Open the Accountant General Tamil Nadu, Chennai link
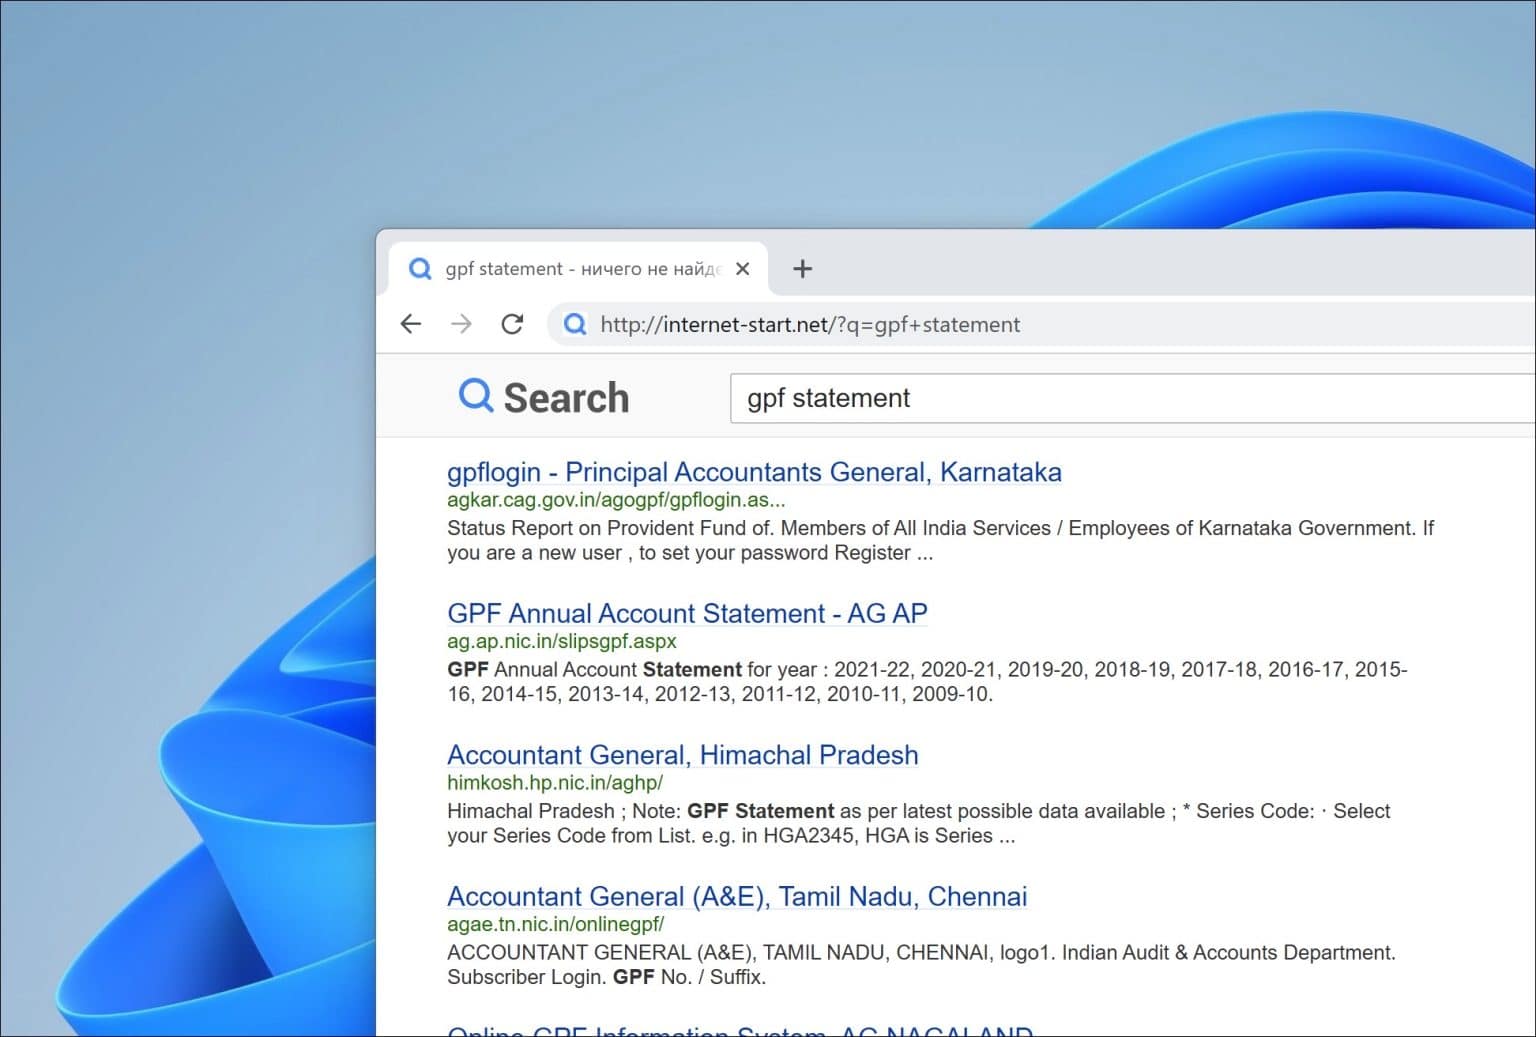Viewport: 1536px width, 1037px height. click(x=737, y=897)
